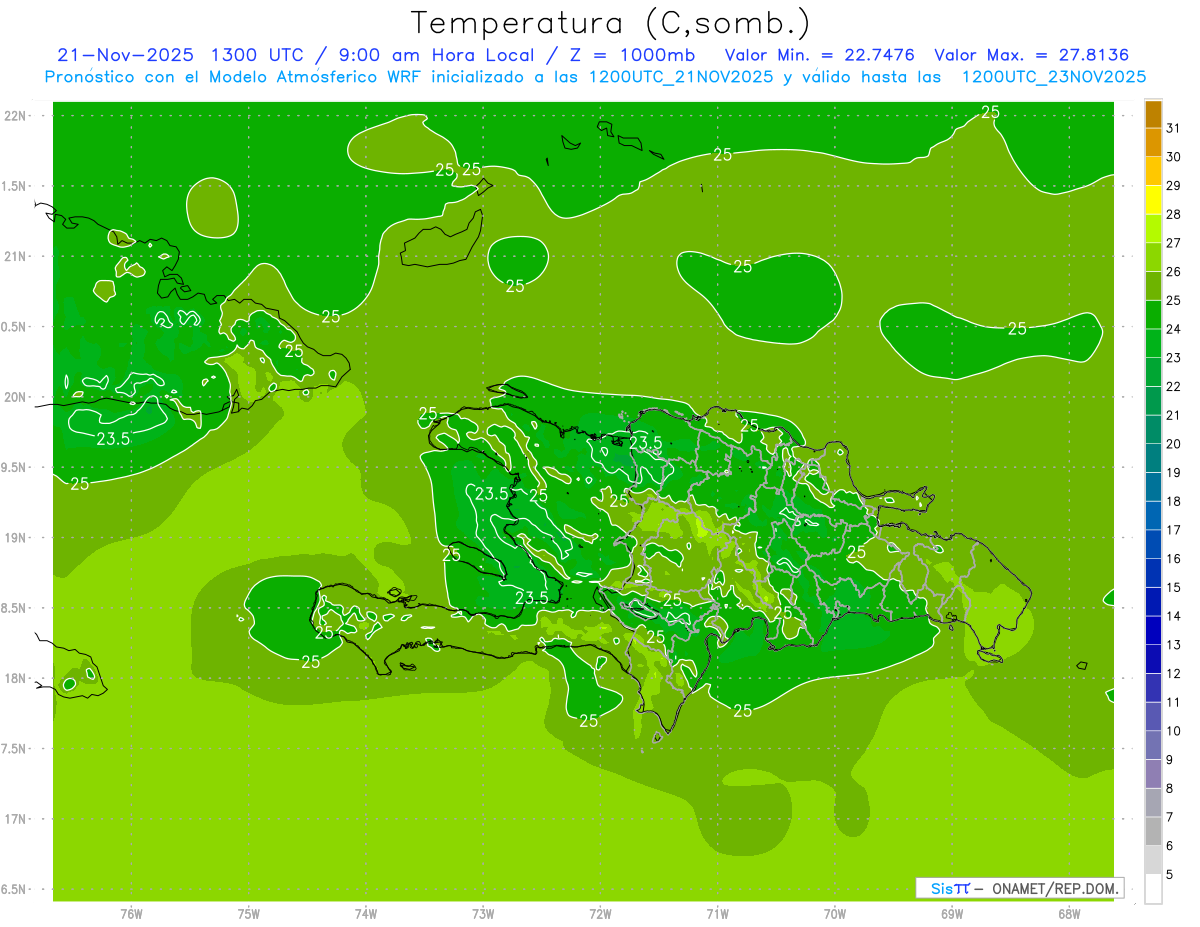Screen dimensions: 1200x927
Task: Click the legend scale value 14
Action: coord(1174,616)
